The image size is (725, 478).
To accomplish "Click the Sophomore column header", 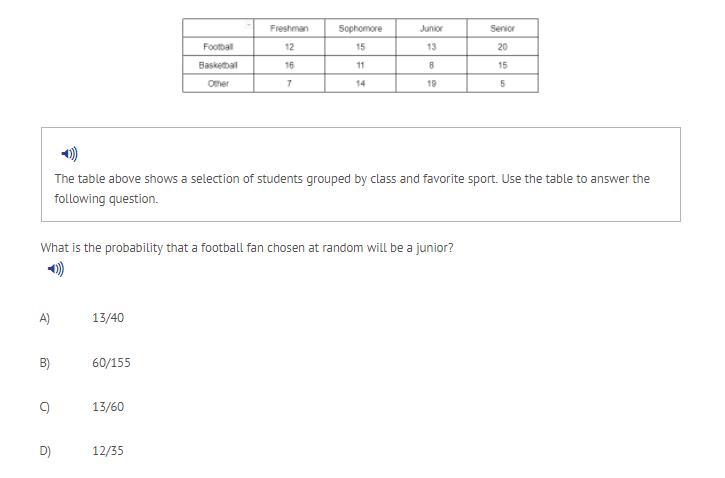I will point(360,28).
